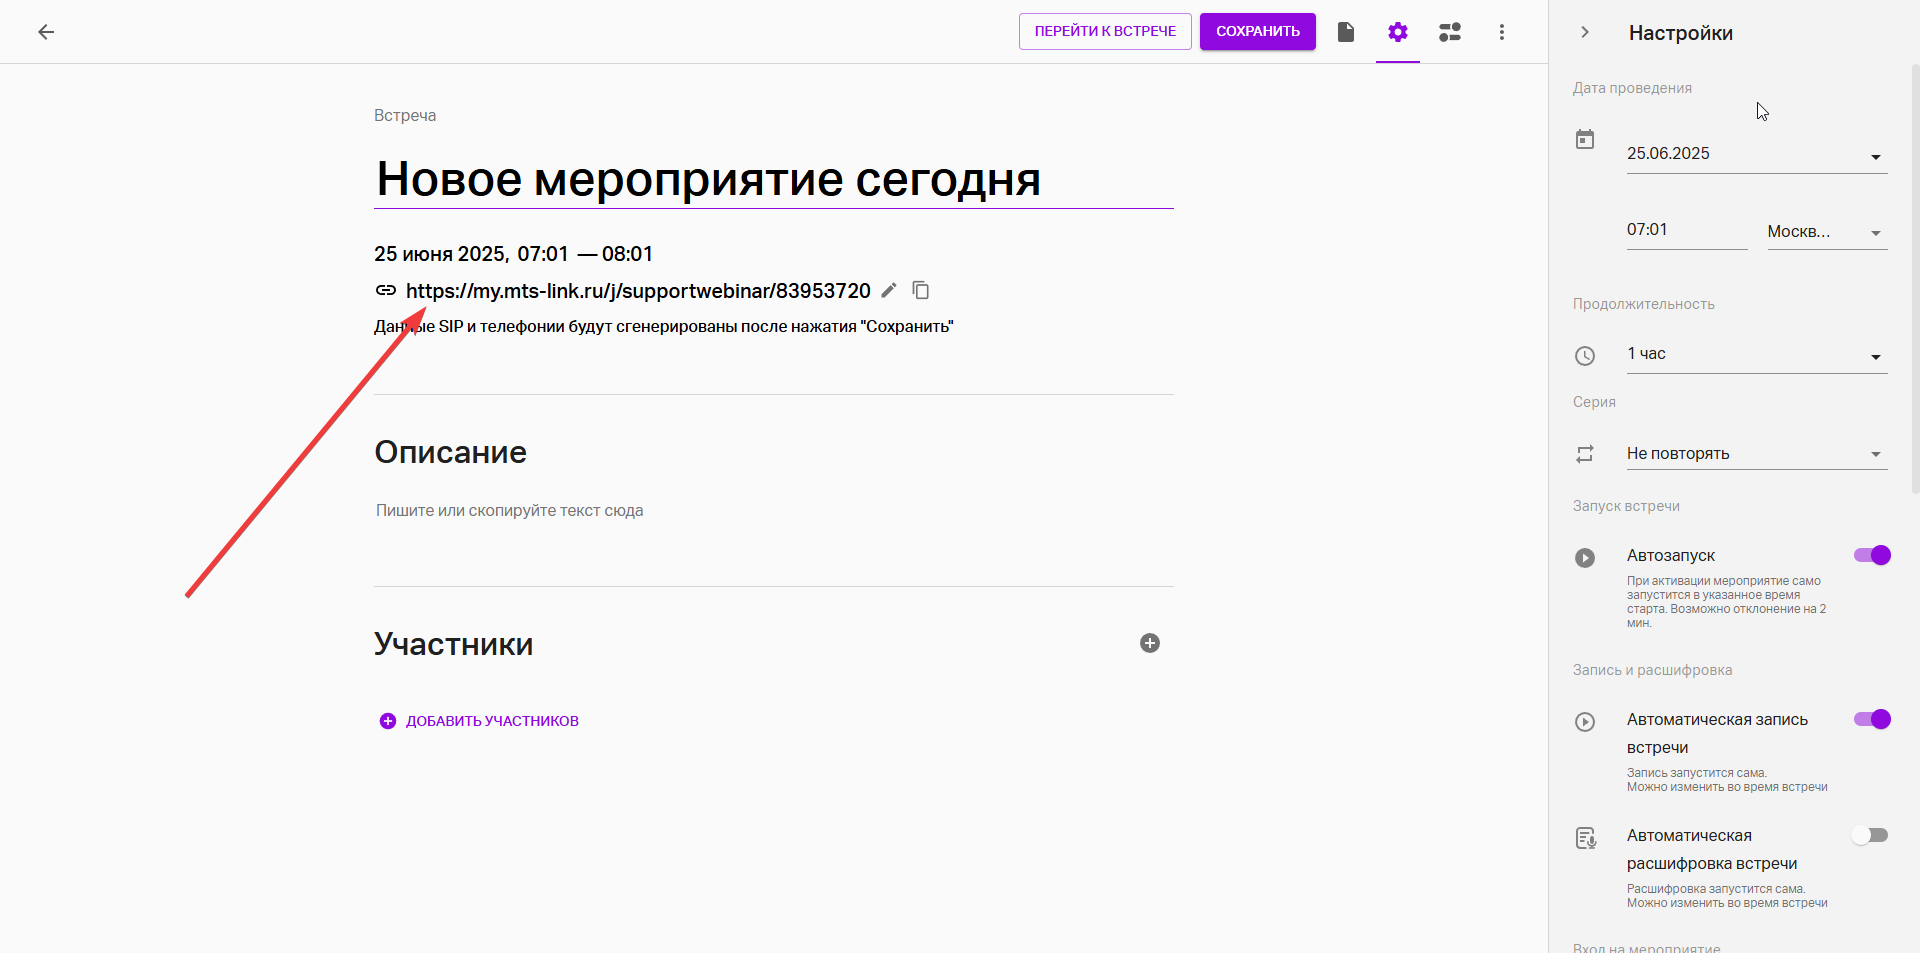Disable Автоматическая запись встречи toggle
The height and width of the screenshot is (953, 1920).
(1872, 719)
